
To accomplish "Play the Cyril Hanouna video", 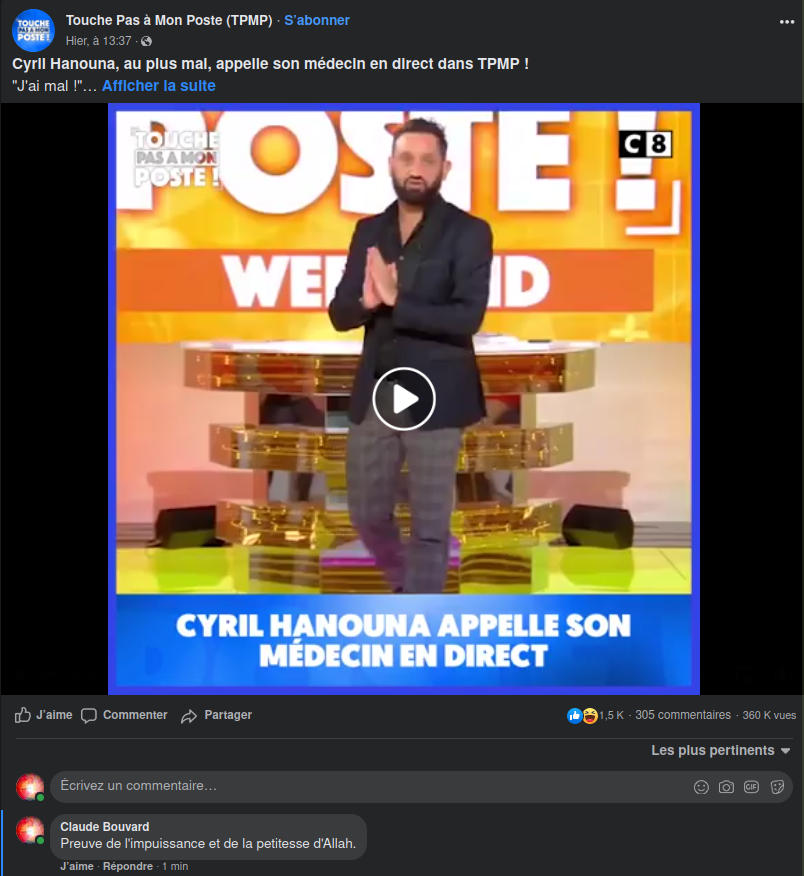I will [x=403, y=399].
